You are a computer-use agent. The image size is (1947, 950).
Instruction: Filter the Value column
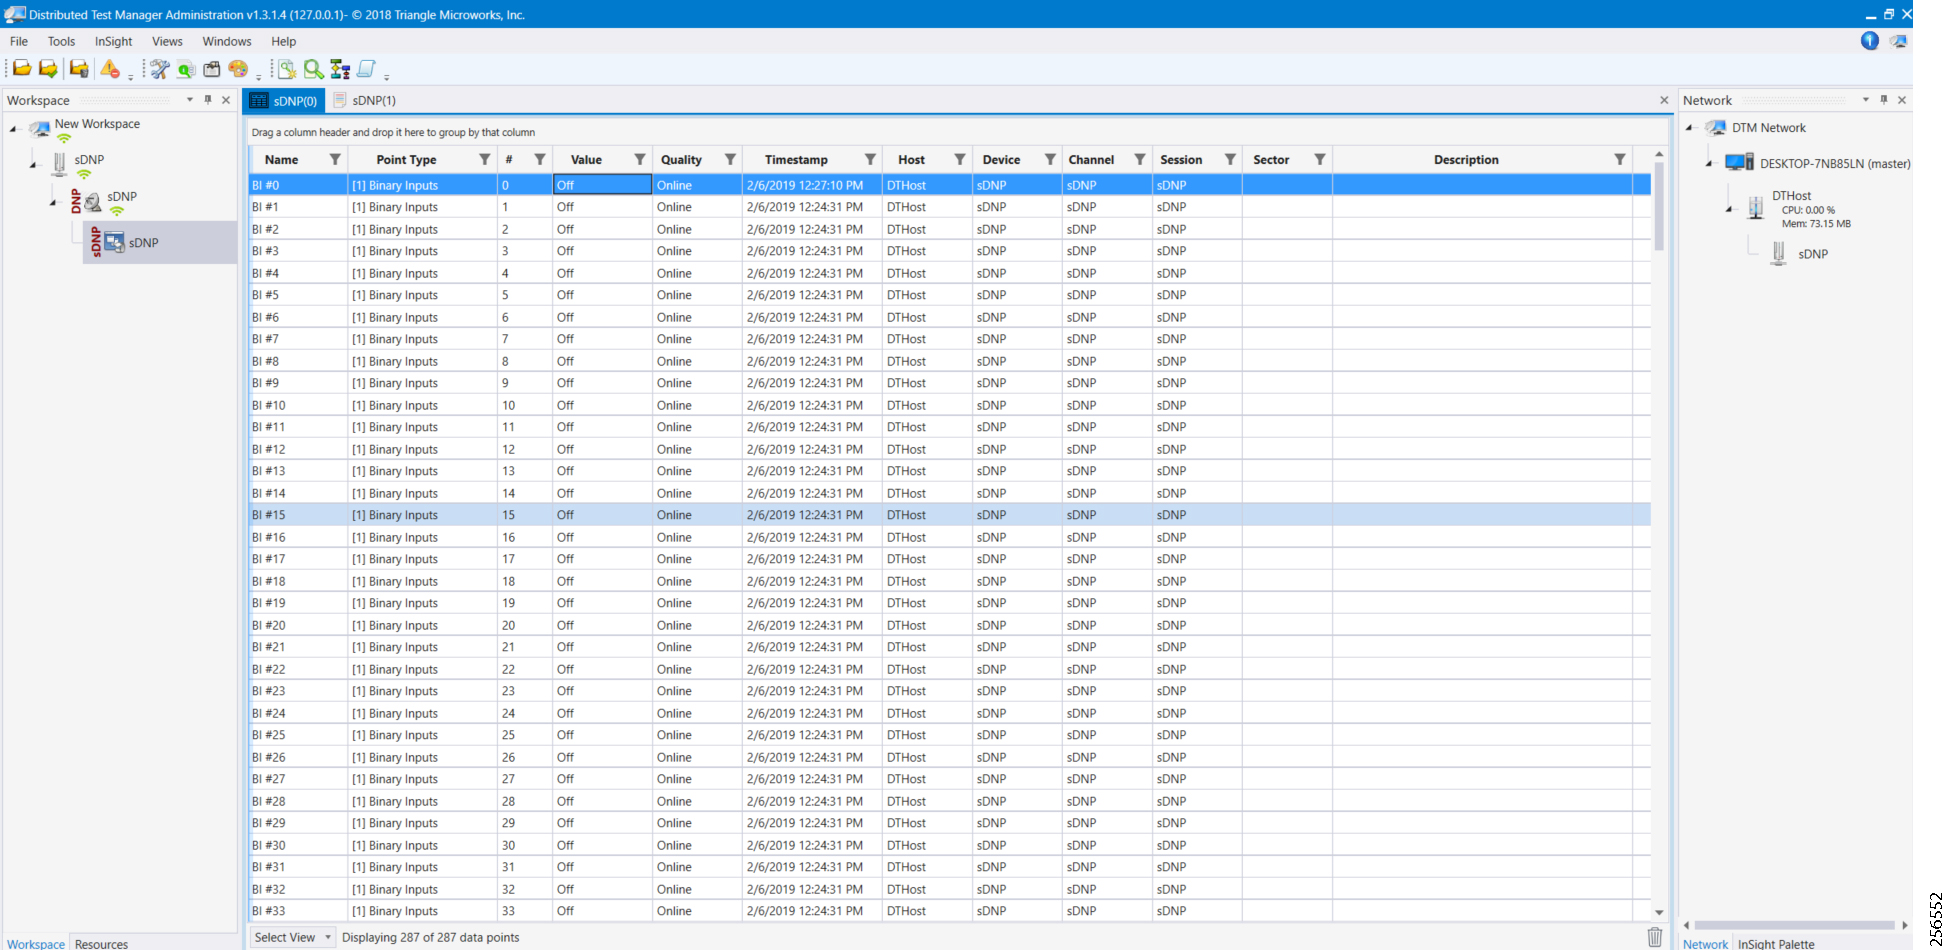coord(640,160)
